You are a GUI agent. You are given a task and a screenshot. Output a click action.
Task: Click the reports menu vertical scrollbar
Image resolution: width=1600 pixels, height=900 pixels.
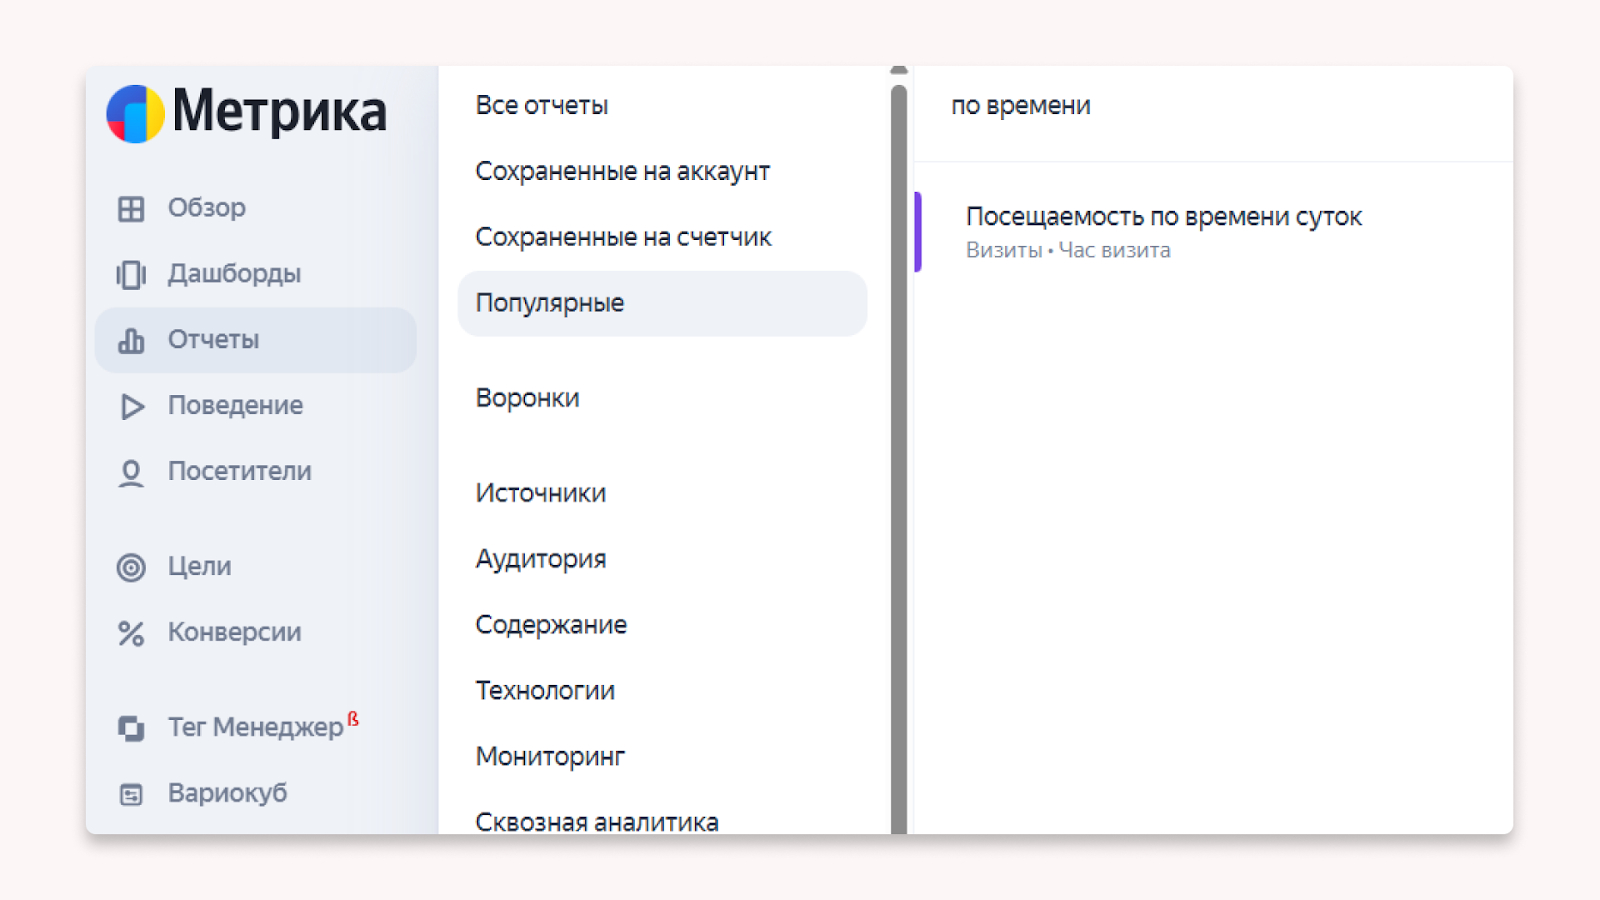(899, 450)
